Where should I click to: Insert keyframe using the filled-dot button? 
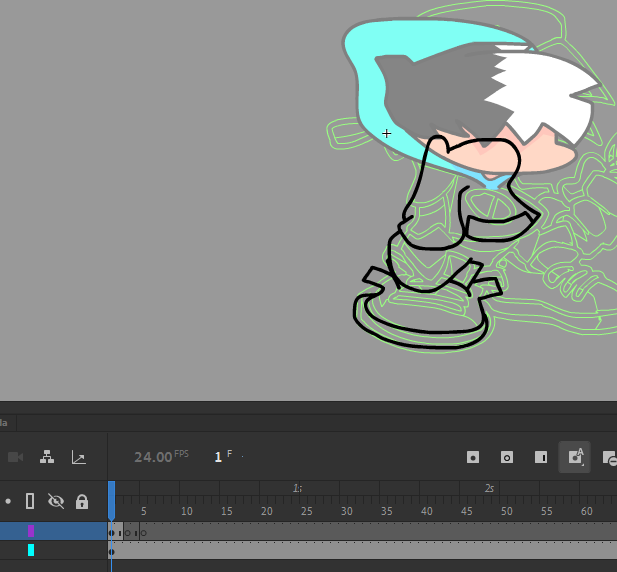tap(473, 458)
